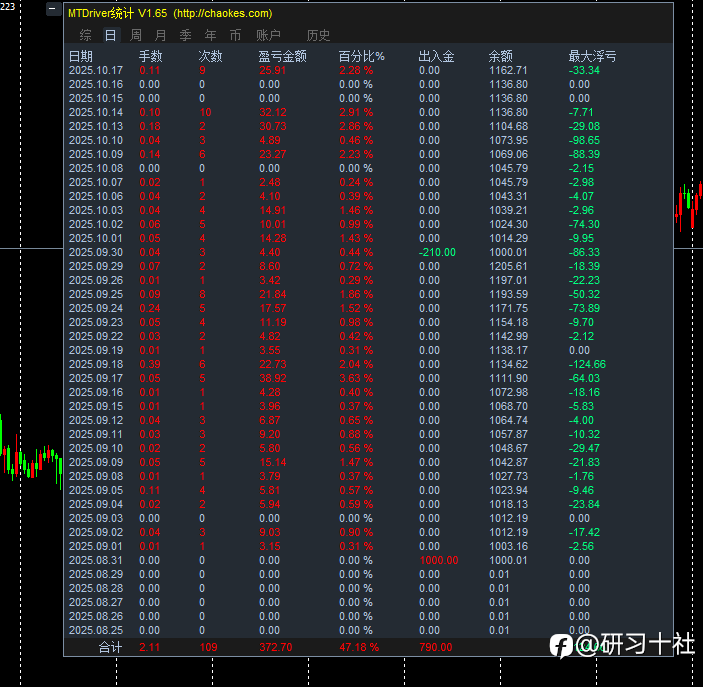Image resolution: width=703 pixels, height=687 pixels.
Task: Open the chaokes.com link in title
Action: 223,13
